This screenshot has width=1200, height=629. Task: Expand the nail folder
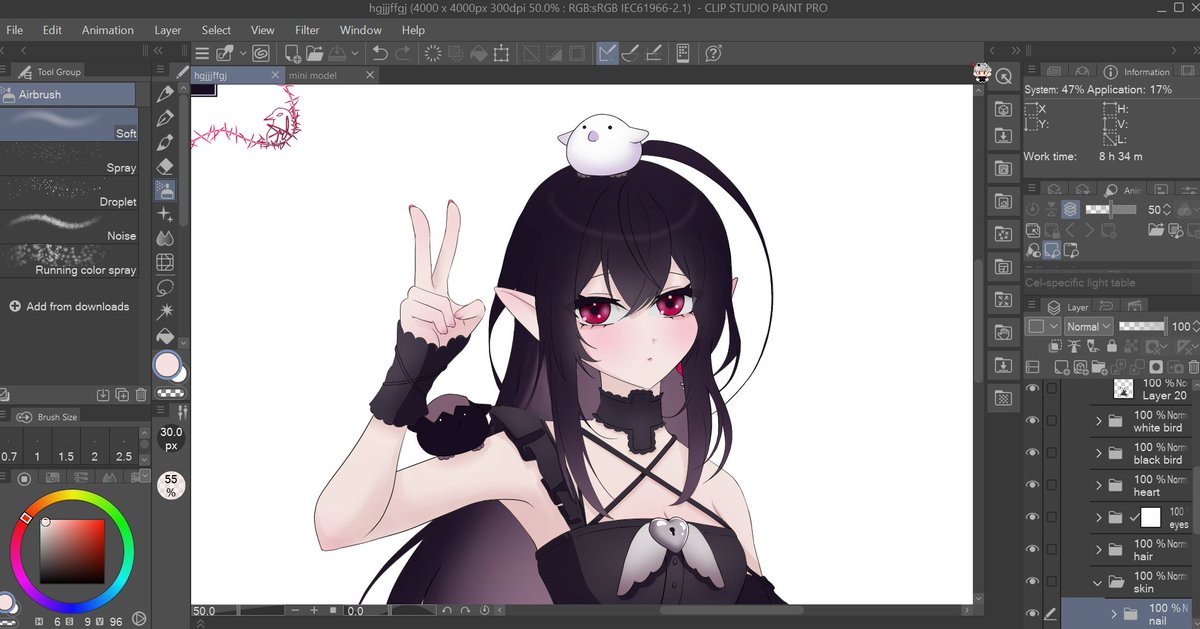(1115, 613)
